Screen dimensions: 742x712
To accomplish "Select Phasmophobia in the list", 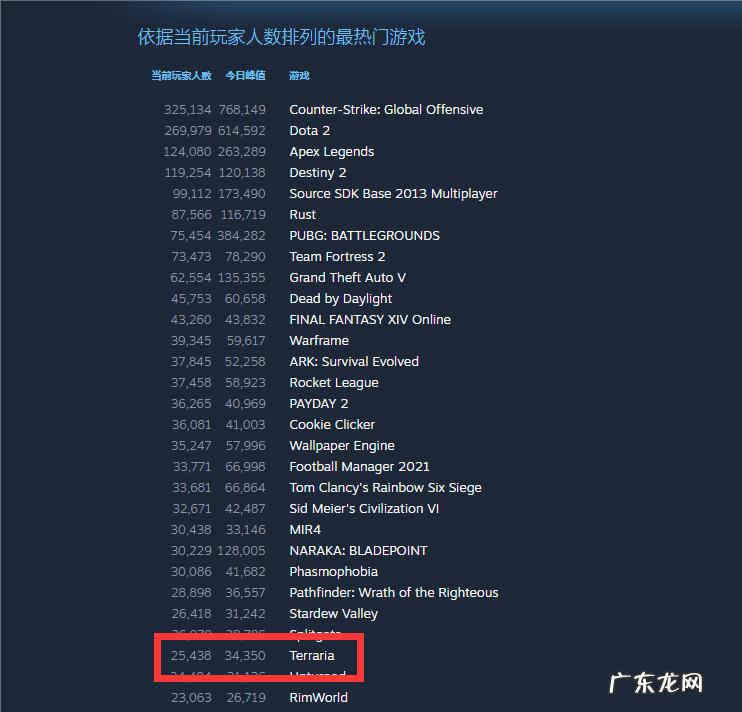I will tap(333, 572).
